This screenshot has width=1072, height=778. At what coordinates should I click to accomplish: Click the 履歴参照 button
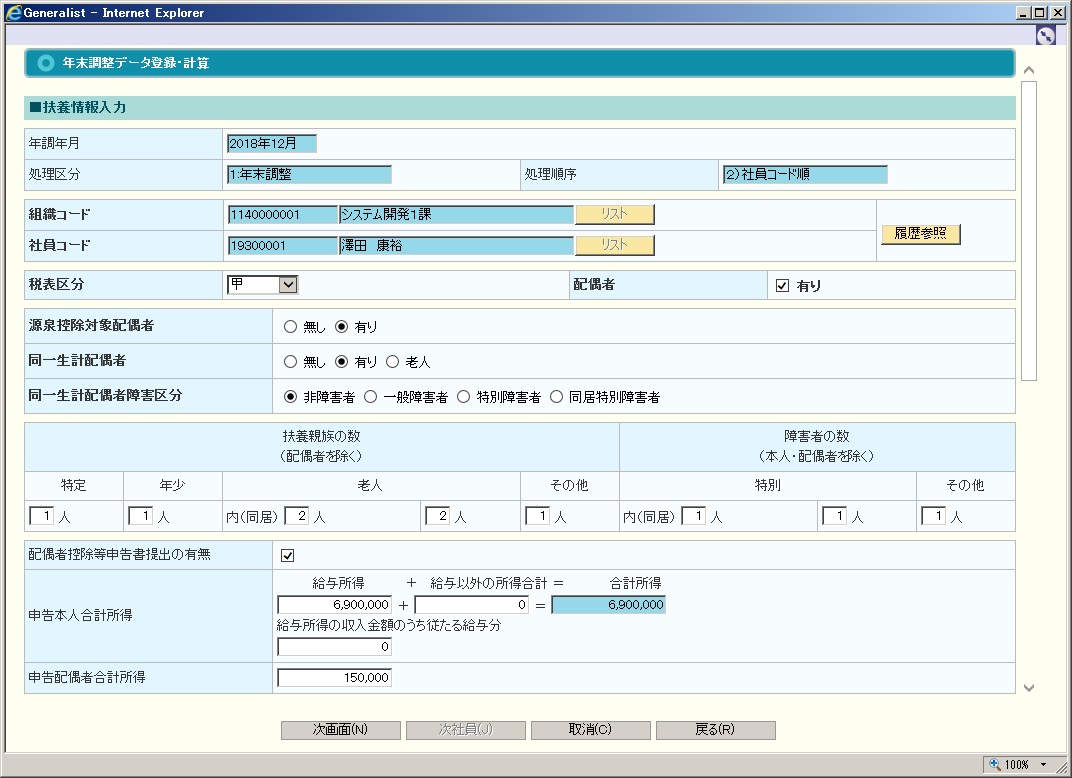tap(920, 234)
